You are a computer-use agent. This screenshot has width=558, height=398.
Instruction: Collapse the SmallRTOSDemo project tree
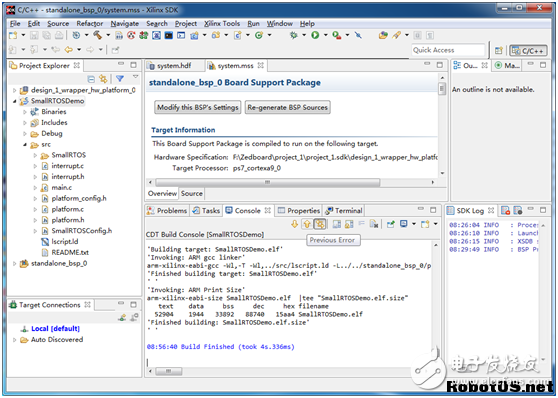(14, 101)
